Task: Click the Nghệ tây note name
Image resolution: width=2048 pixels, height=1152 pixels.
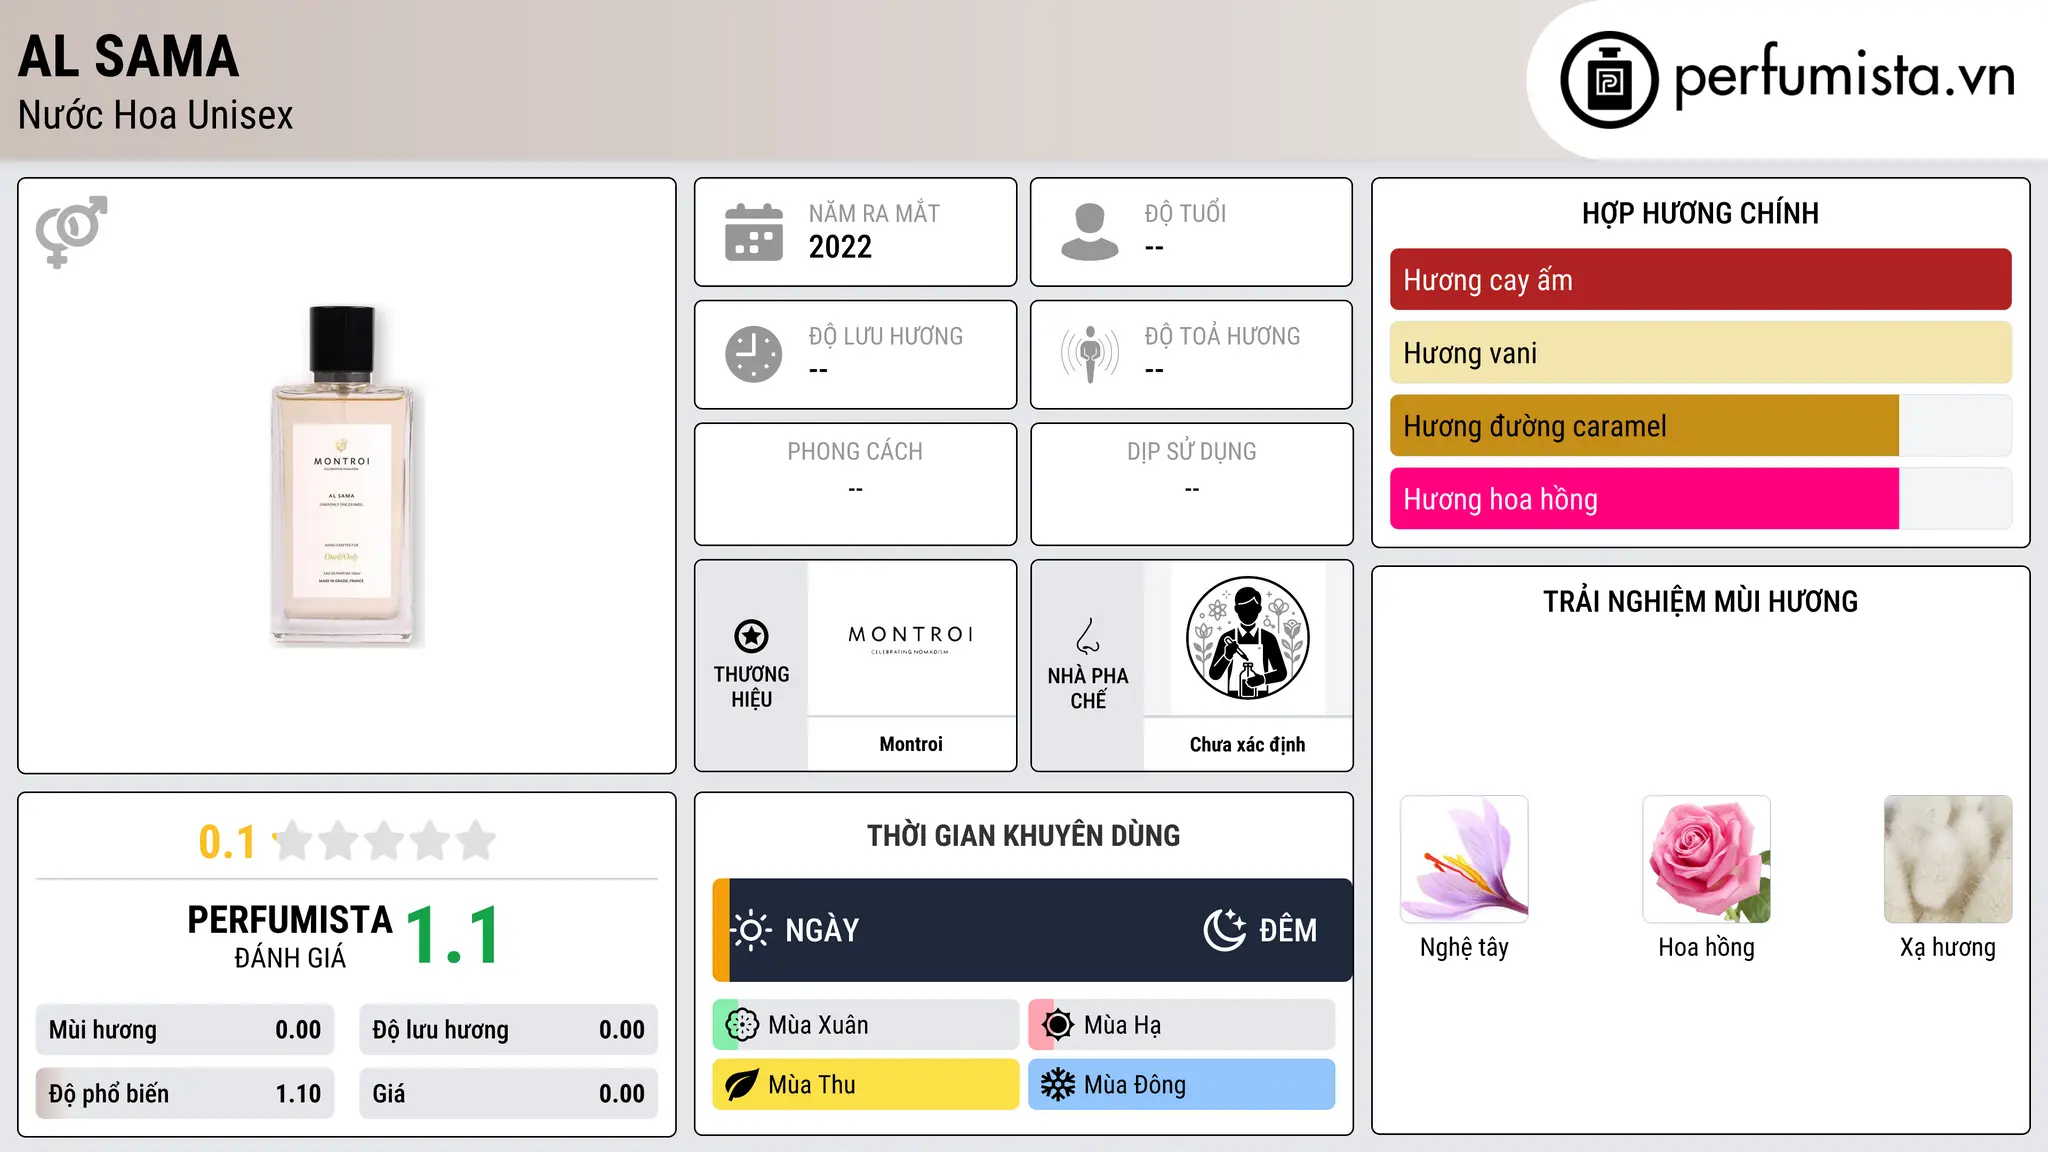Action: click(1464, 947)
